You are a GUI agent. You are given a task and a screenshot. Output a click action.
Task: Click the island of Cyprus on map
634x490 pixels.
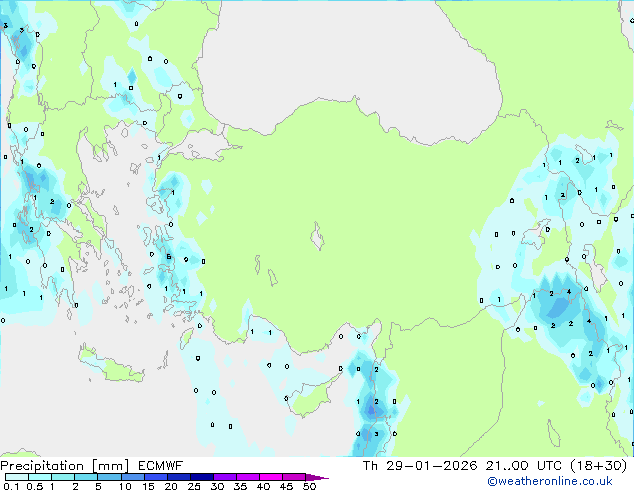[x=311, y=398]
